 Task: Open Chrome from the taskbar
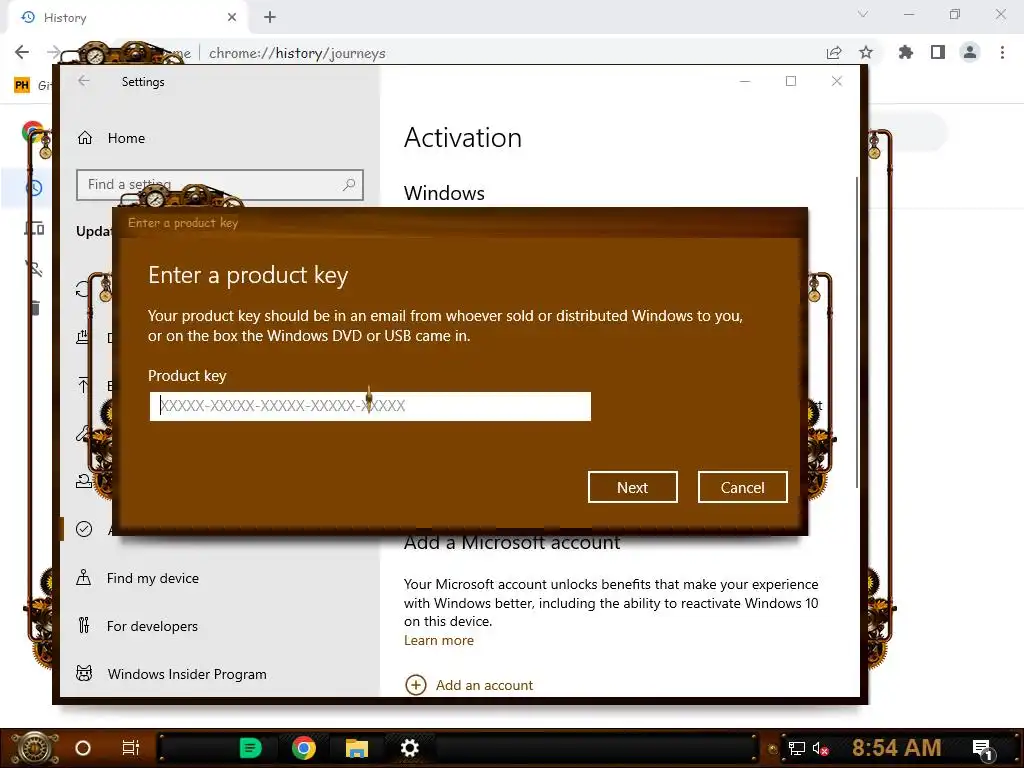click(304, 748)
